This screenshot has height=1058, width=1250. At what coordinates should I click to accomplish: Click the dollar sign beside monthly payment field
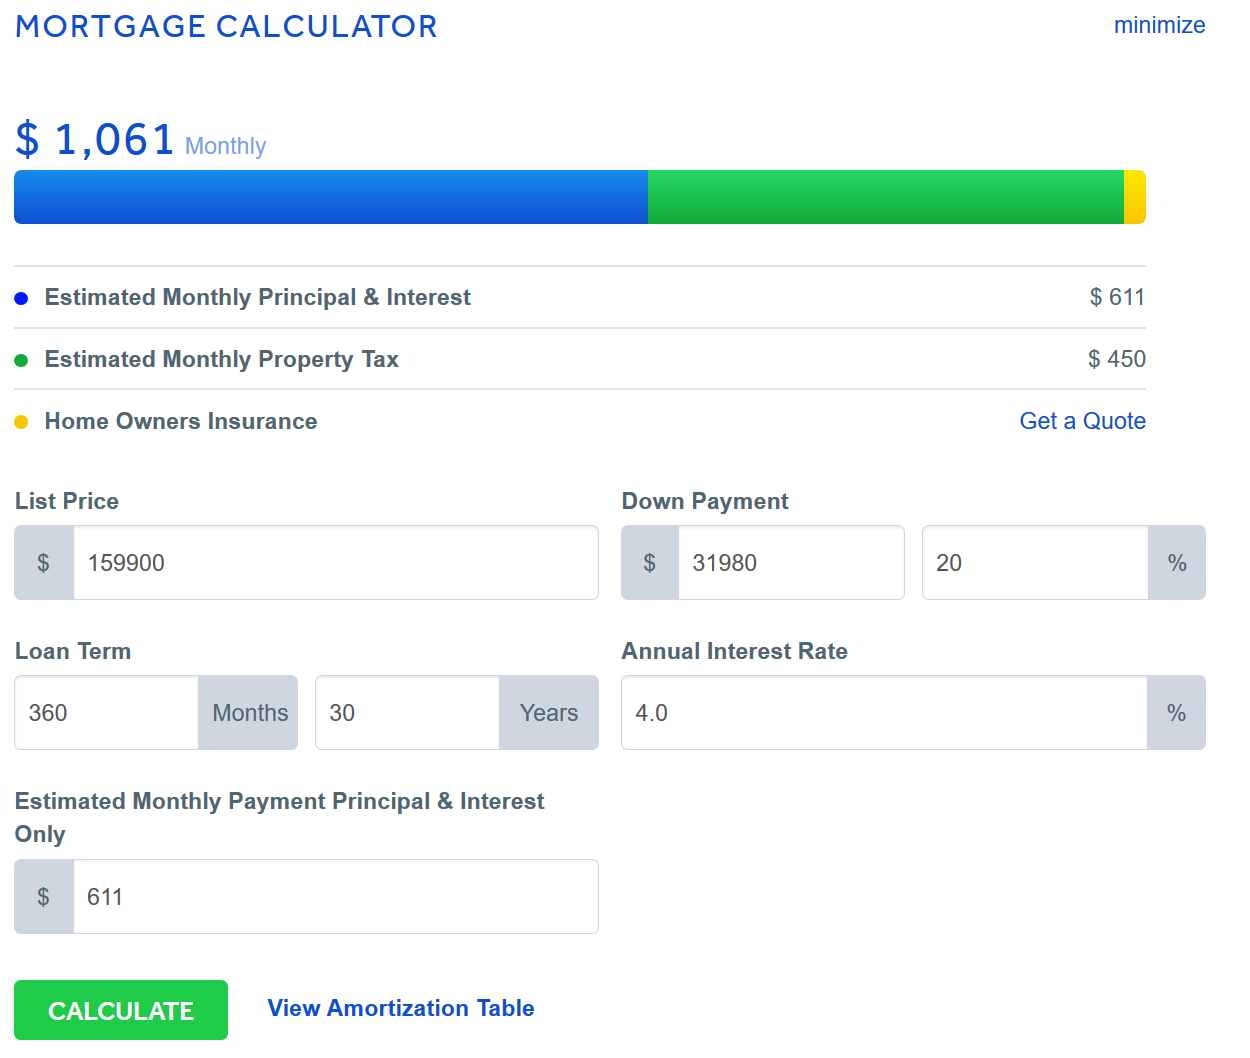[43, 897]
